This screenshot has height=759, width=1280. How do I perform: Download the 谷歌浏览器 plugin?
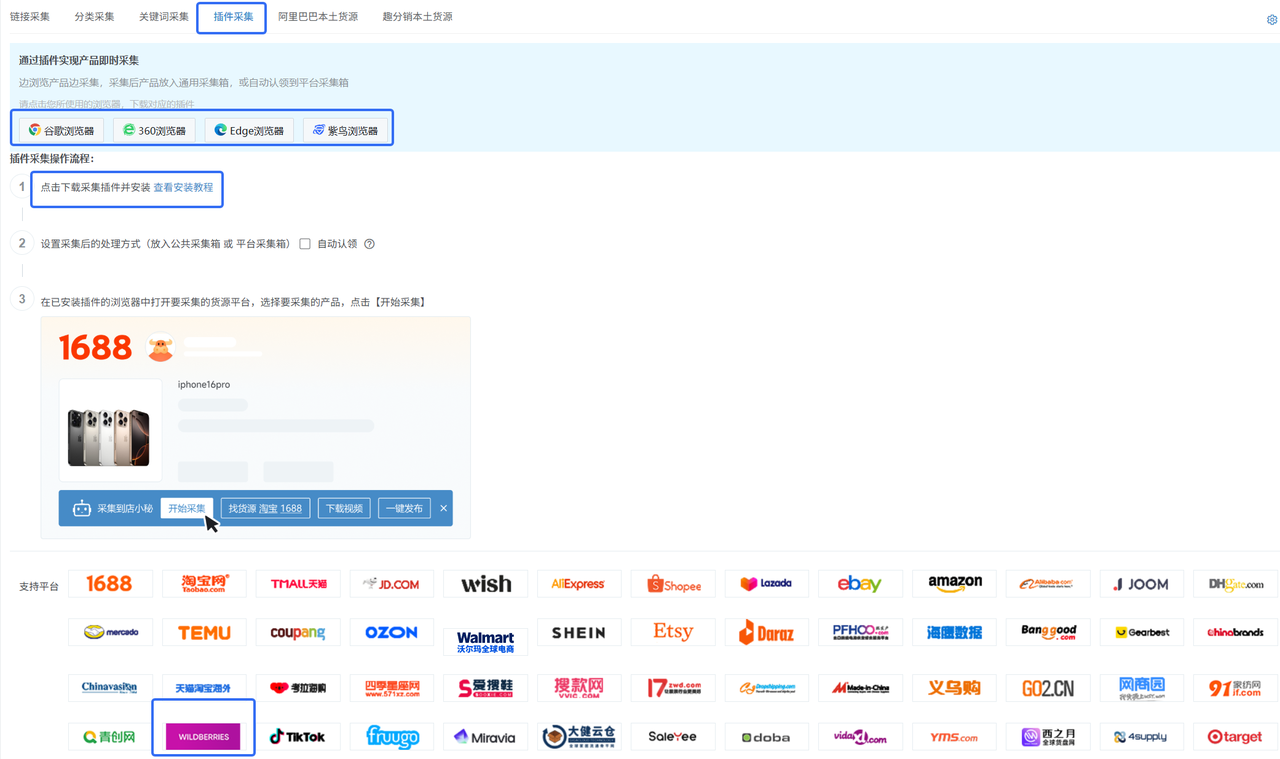pos(61,130)
